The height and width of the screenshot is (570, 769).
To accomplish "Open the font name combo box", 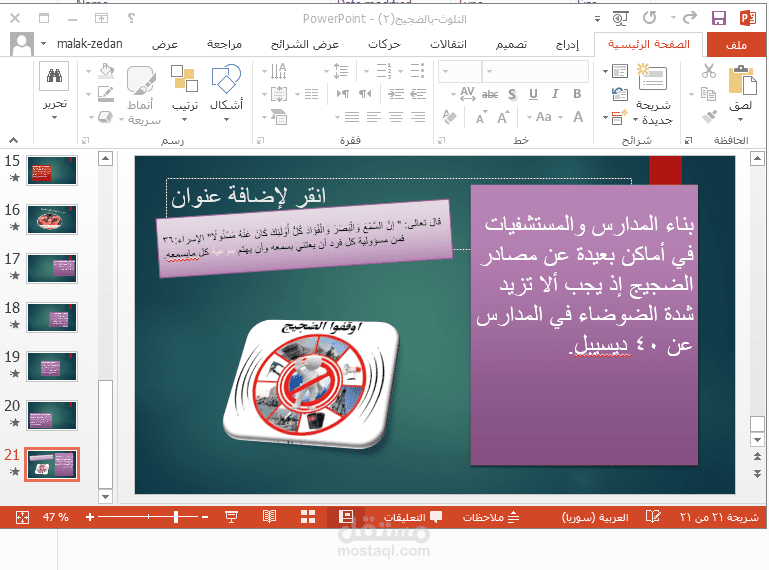I will click(543, 70).
